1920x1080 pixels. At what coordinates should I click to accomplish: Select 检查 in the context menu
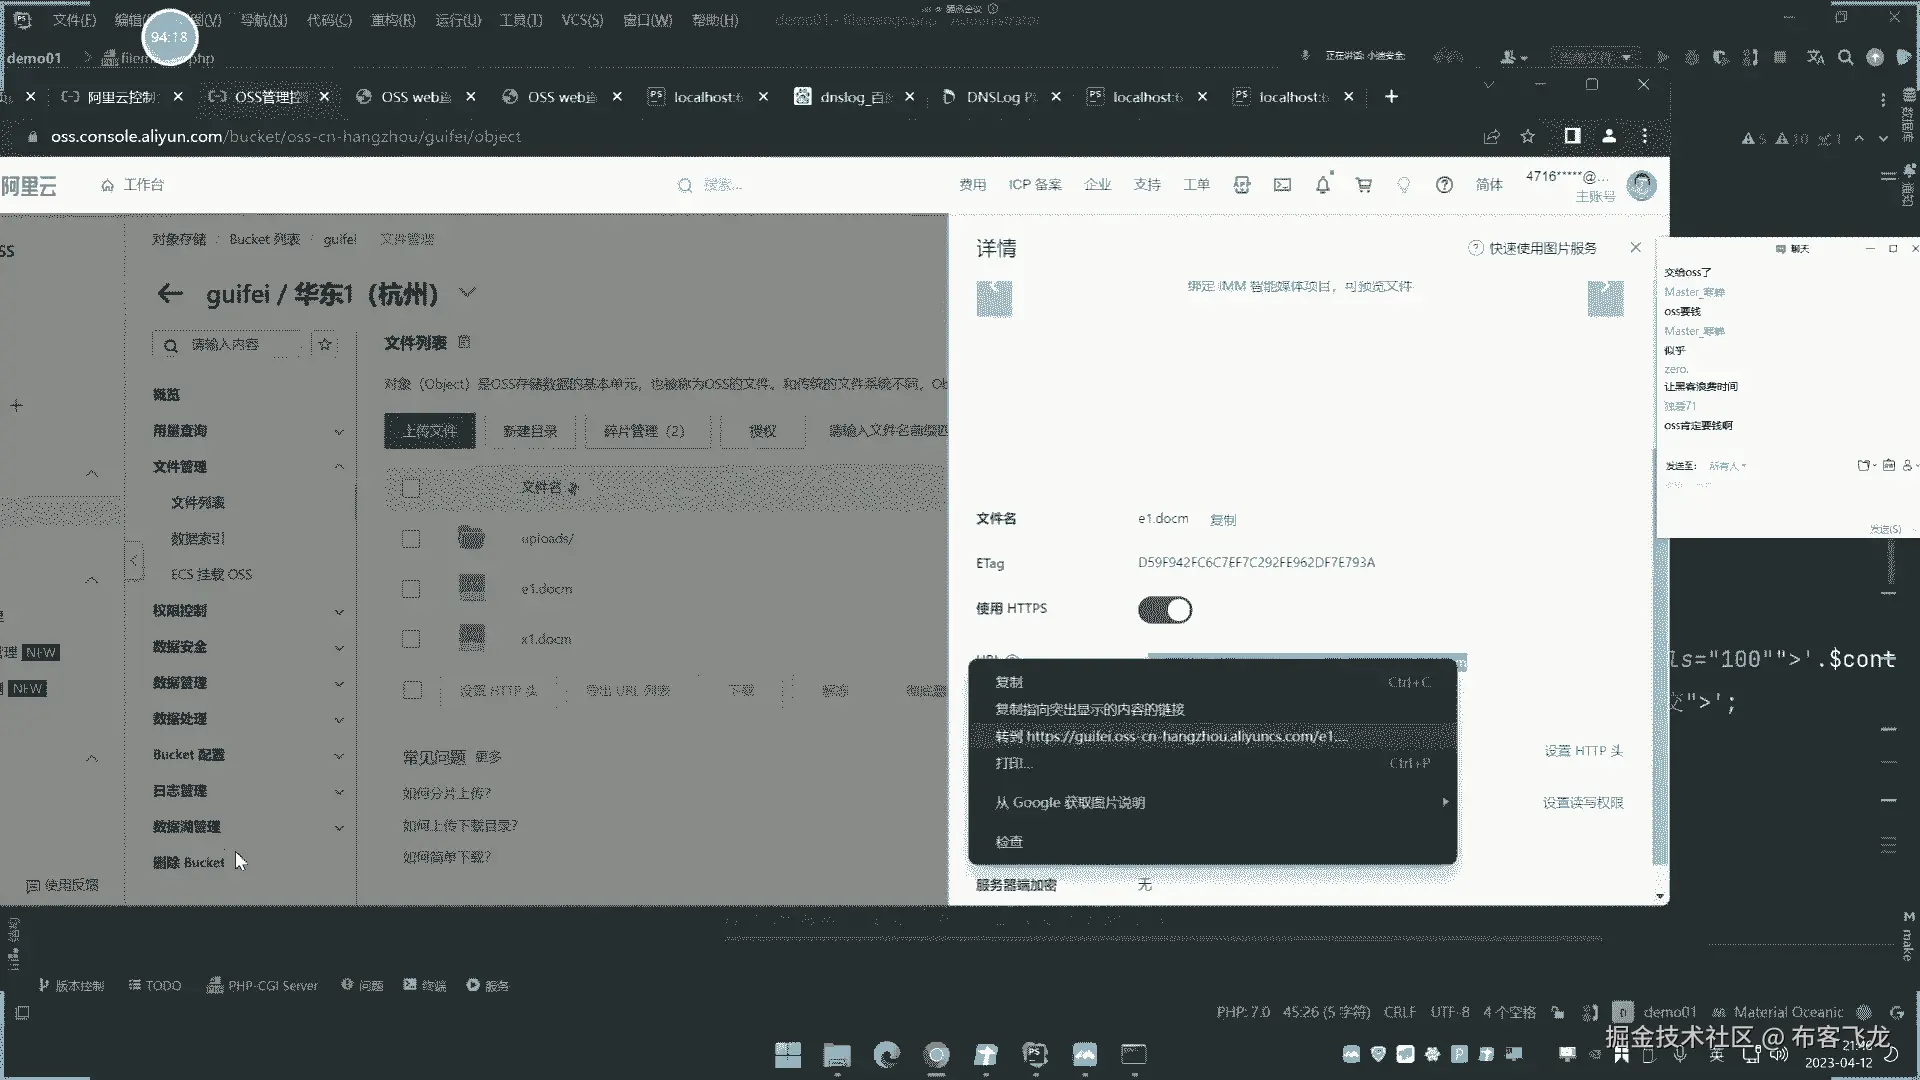pos(1009,842)
